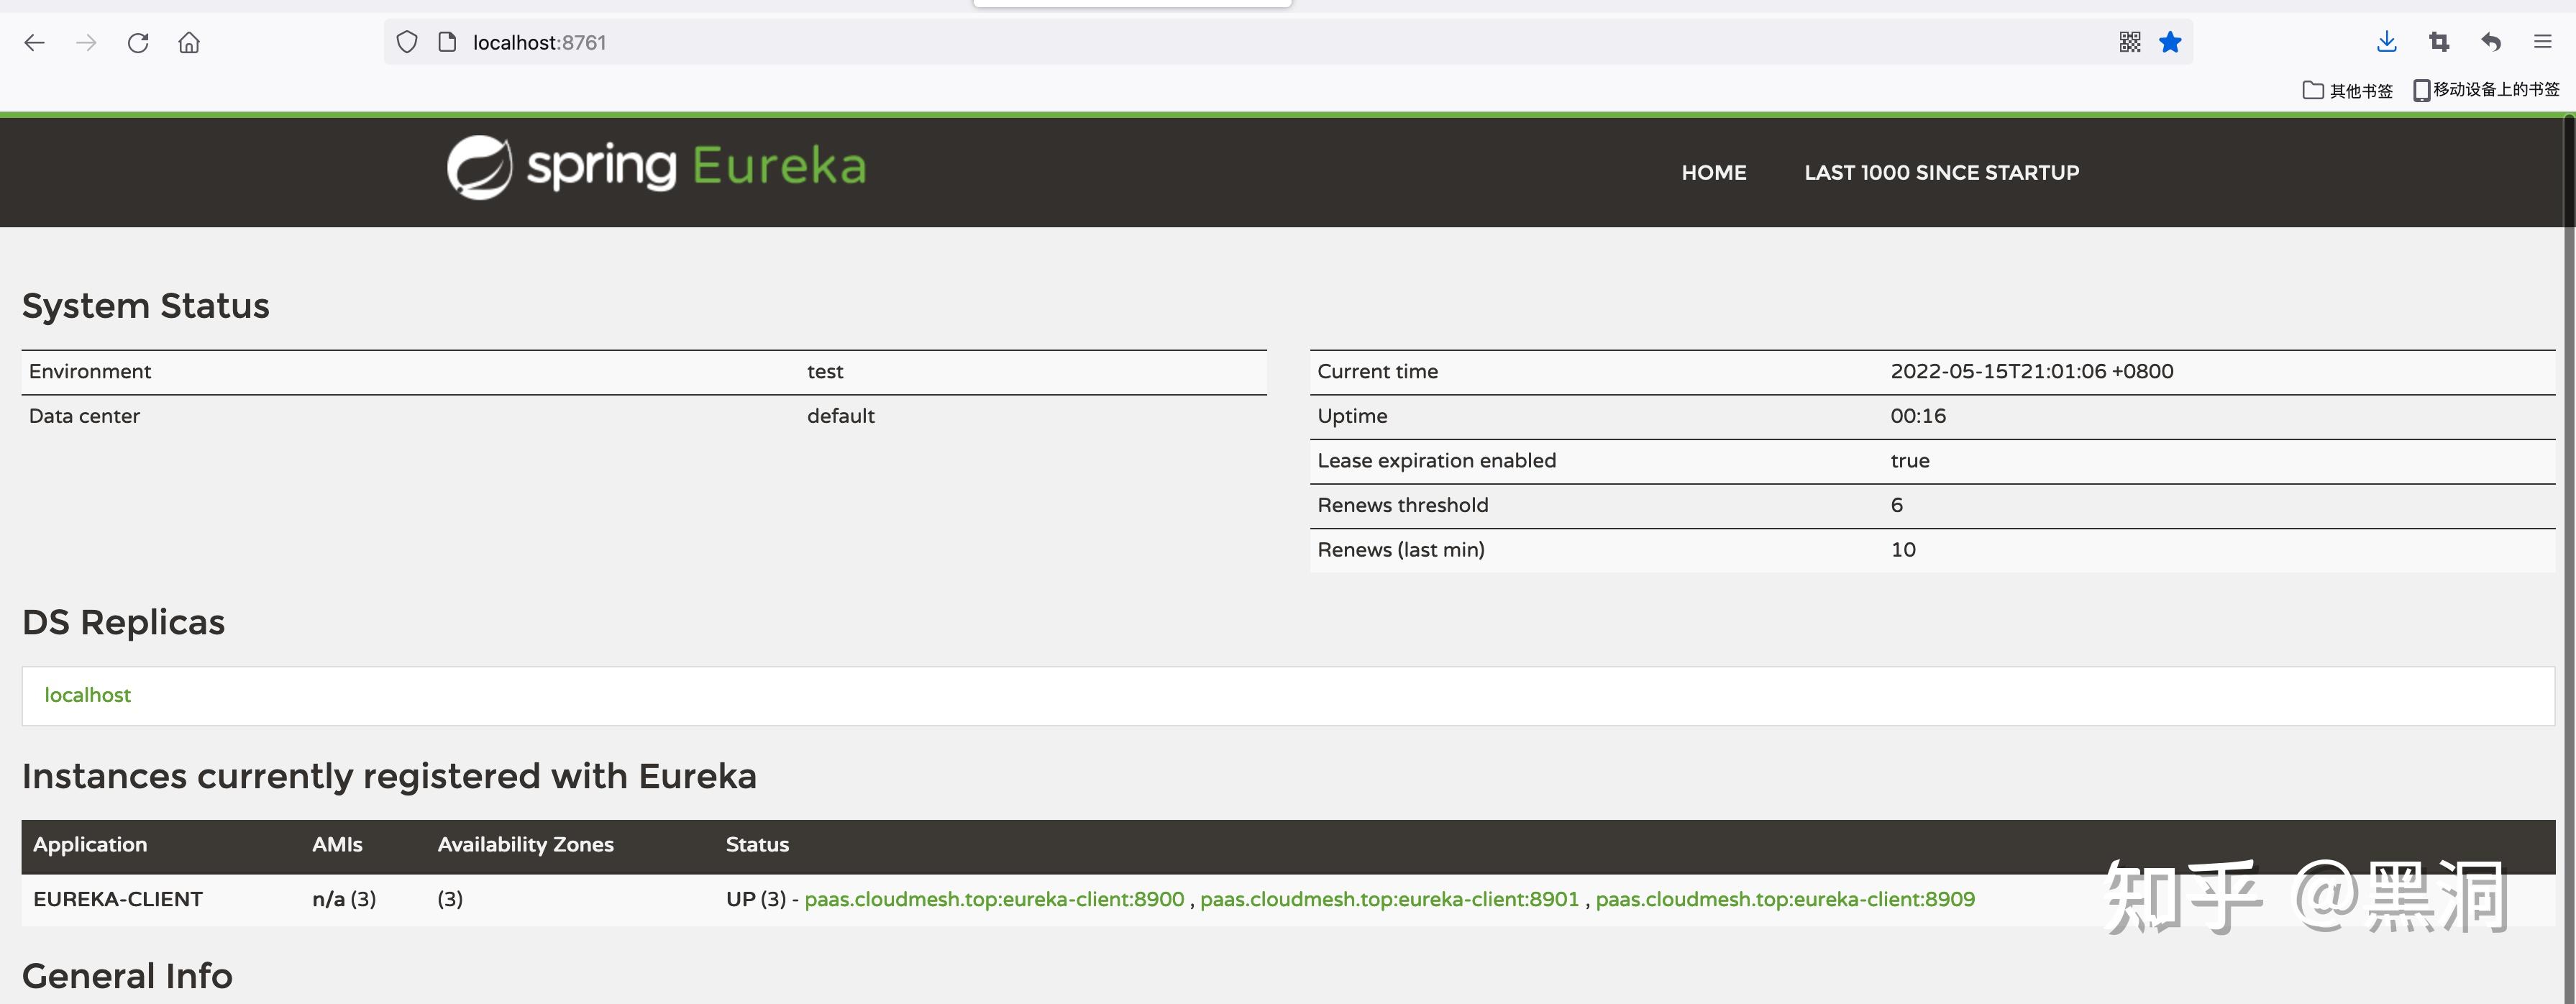Open the downloads arrow icon
The height and width of the screenshot is (1004, 2576).
[2386, 42]
